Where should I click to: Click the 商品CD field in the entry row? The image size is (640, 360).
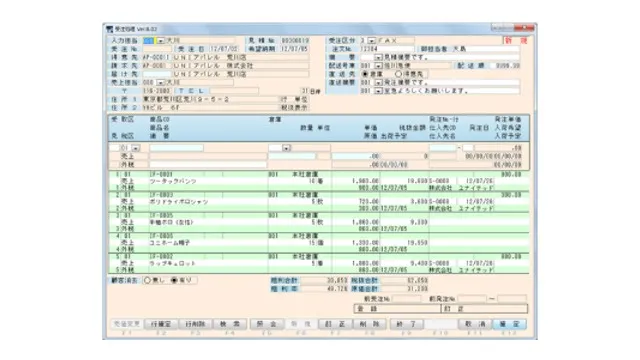click(176, 148)
